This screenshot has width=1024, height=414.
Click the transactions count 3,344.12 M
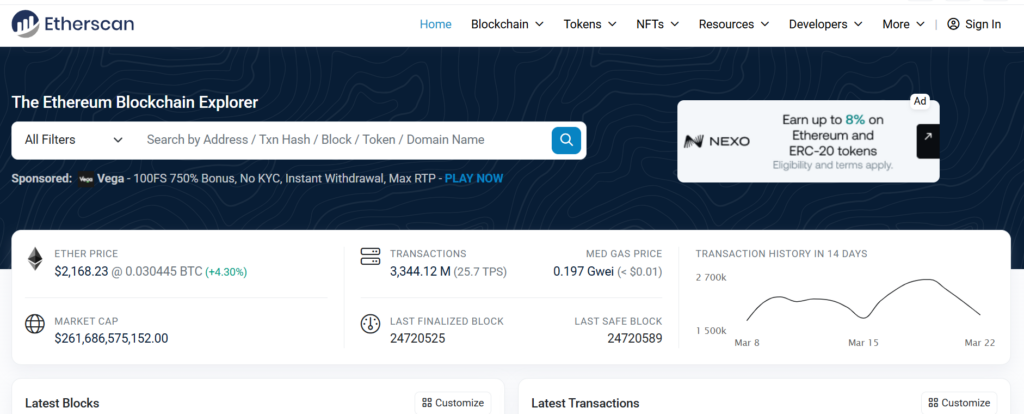click(x=420, y=272)
